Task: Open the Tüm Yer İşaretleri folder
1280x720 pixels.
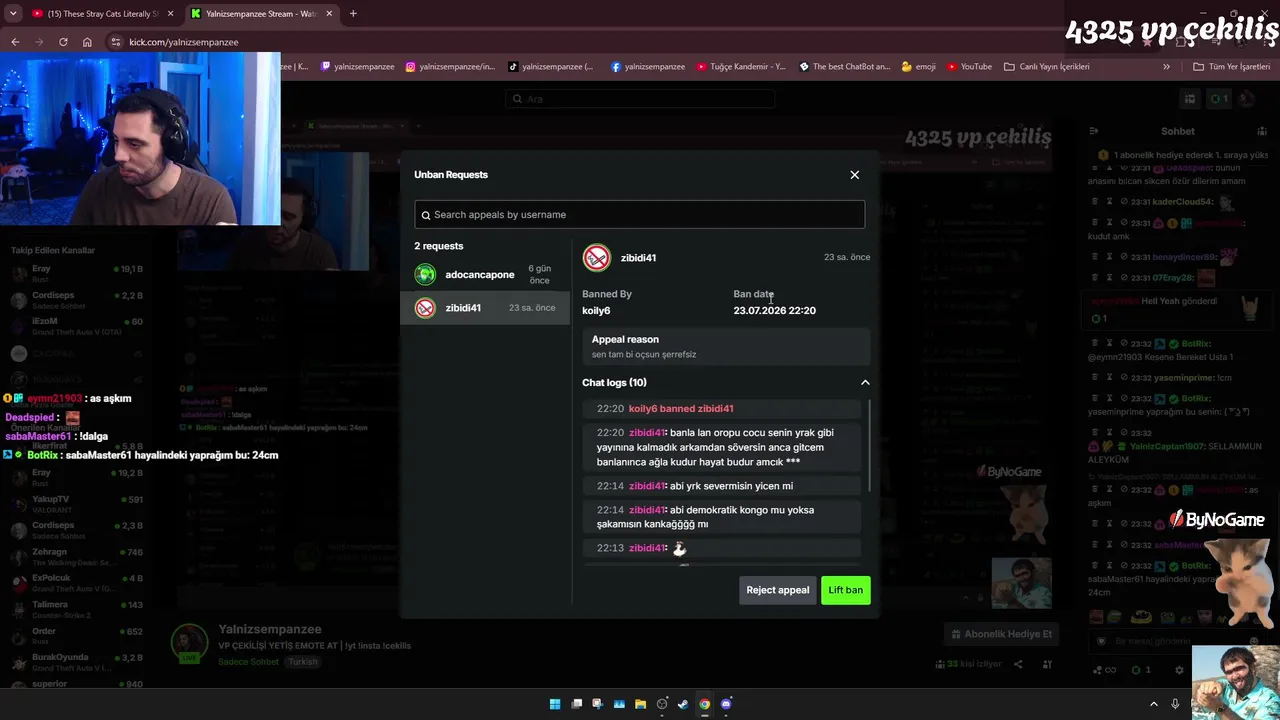Action: tap(1231, 67)
